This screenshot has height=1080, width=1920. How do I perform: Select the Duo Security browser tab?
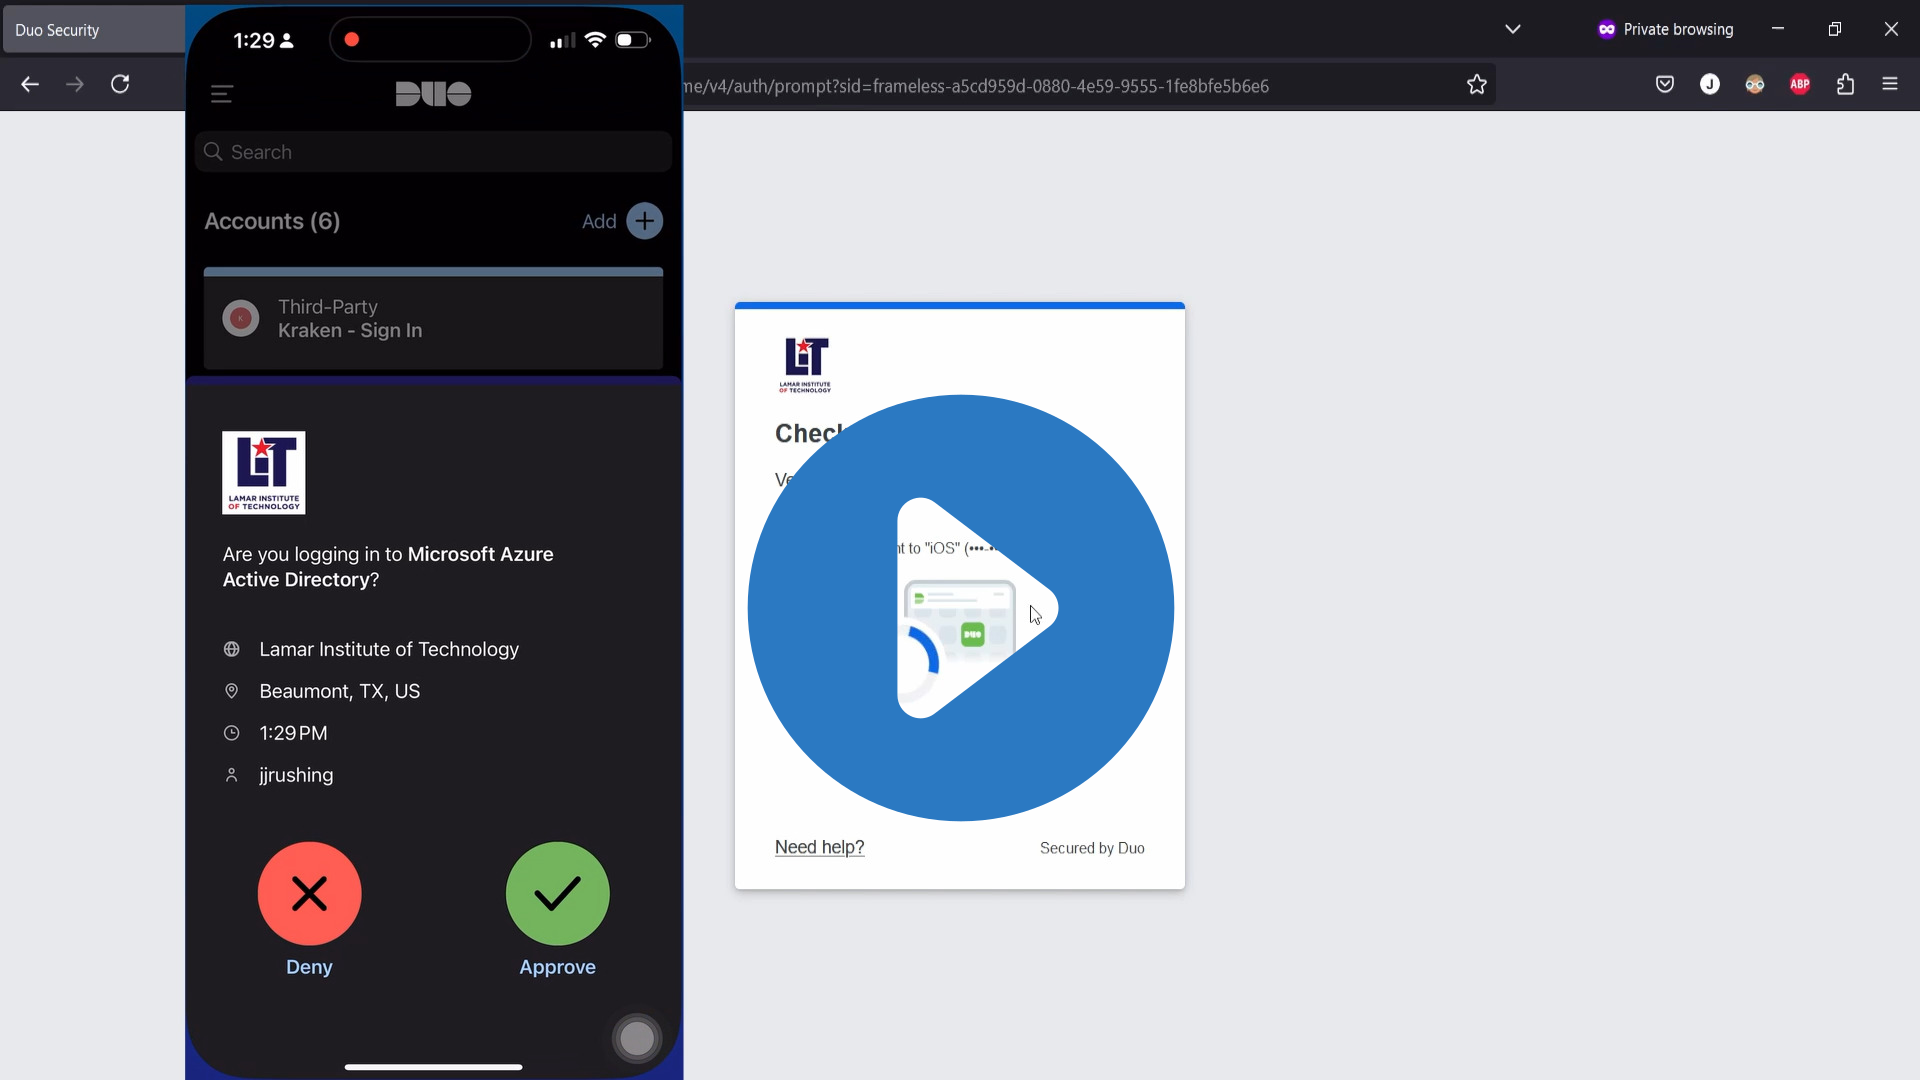[x=94, y=30]
